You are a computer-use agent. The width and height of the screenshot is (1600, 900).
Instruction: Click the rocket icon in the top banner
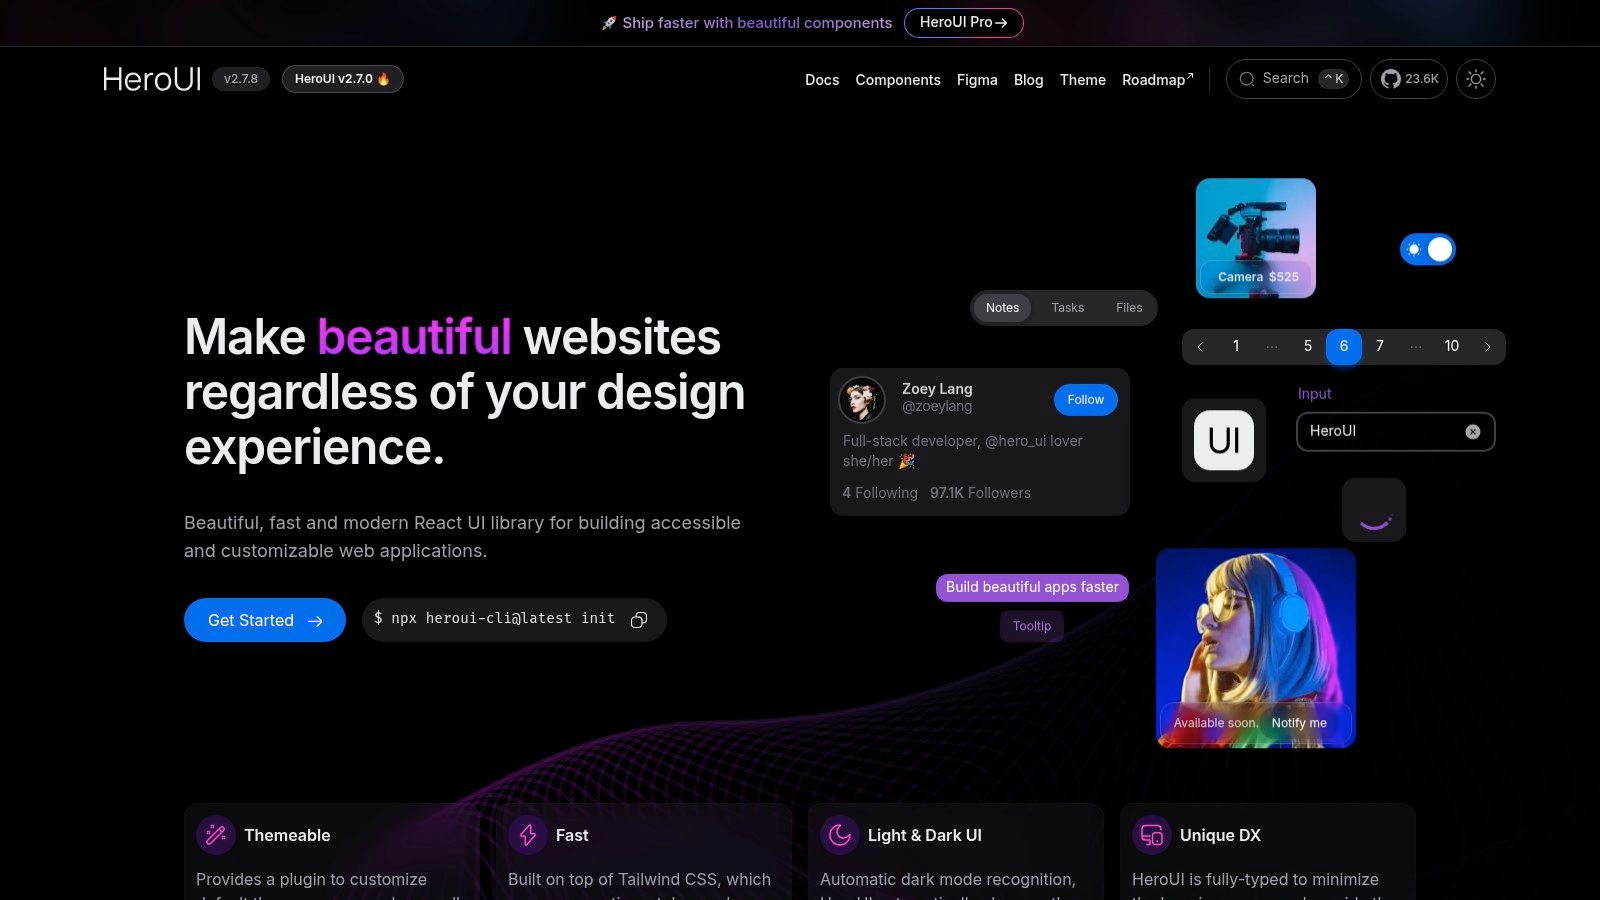click(608, 23)
